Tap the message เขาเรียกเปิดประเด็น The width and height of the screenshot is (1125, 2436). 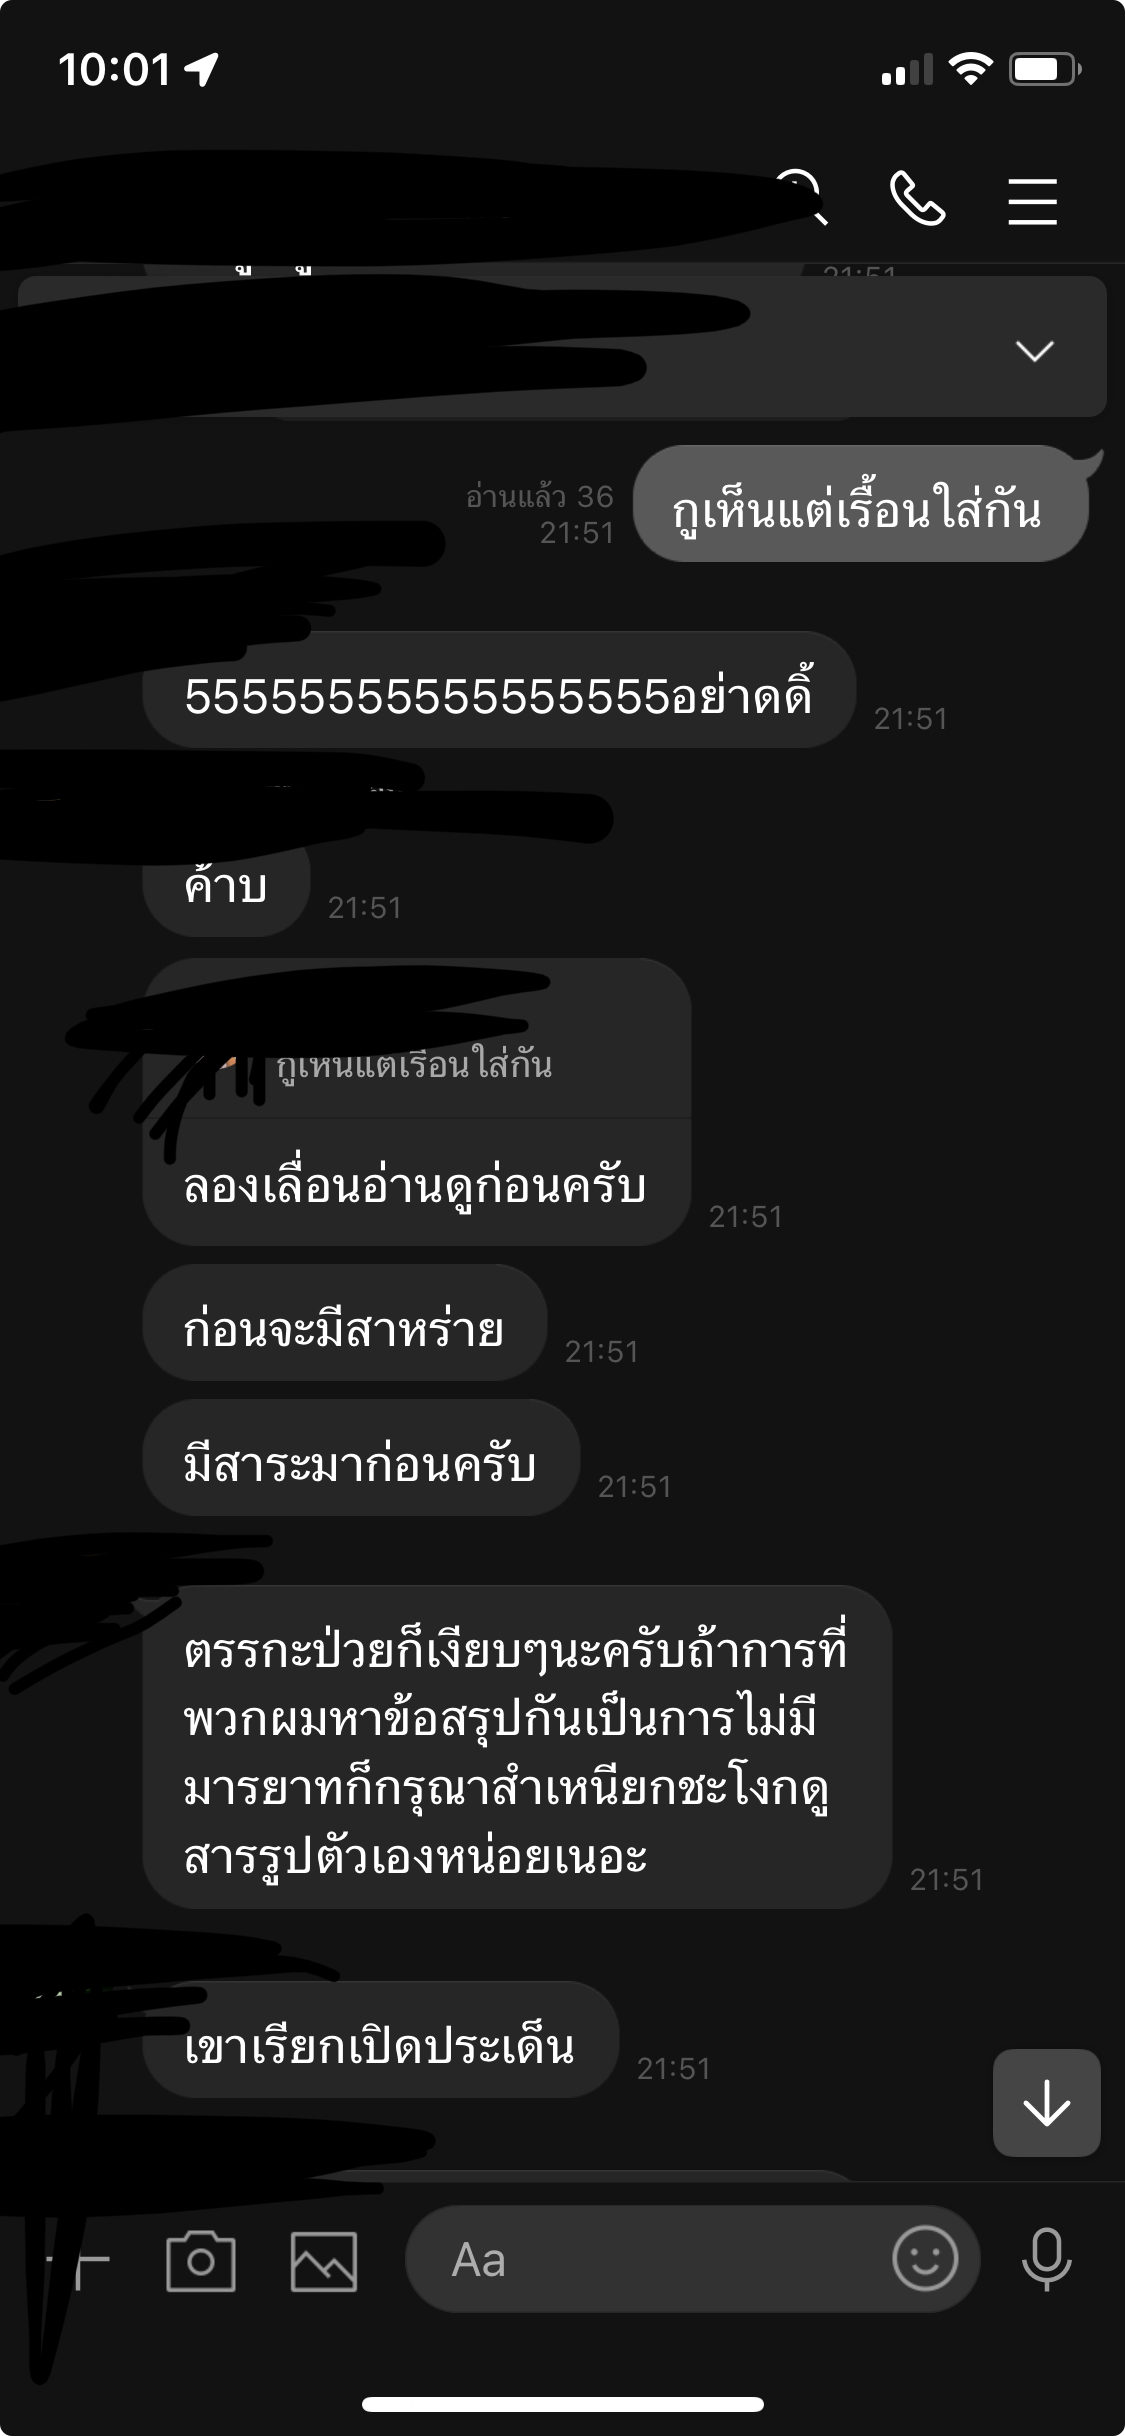381,2040
